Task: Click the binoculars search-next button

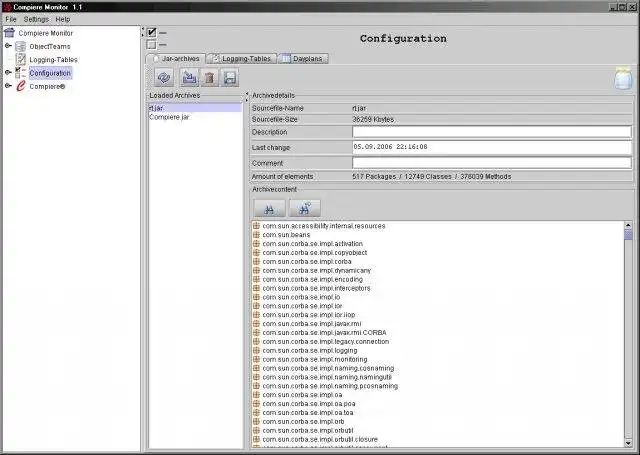Action: (304, 209)
